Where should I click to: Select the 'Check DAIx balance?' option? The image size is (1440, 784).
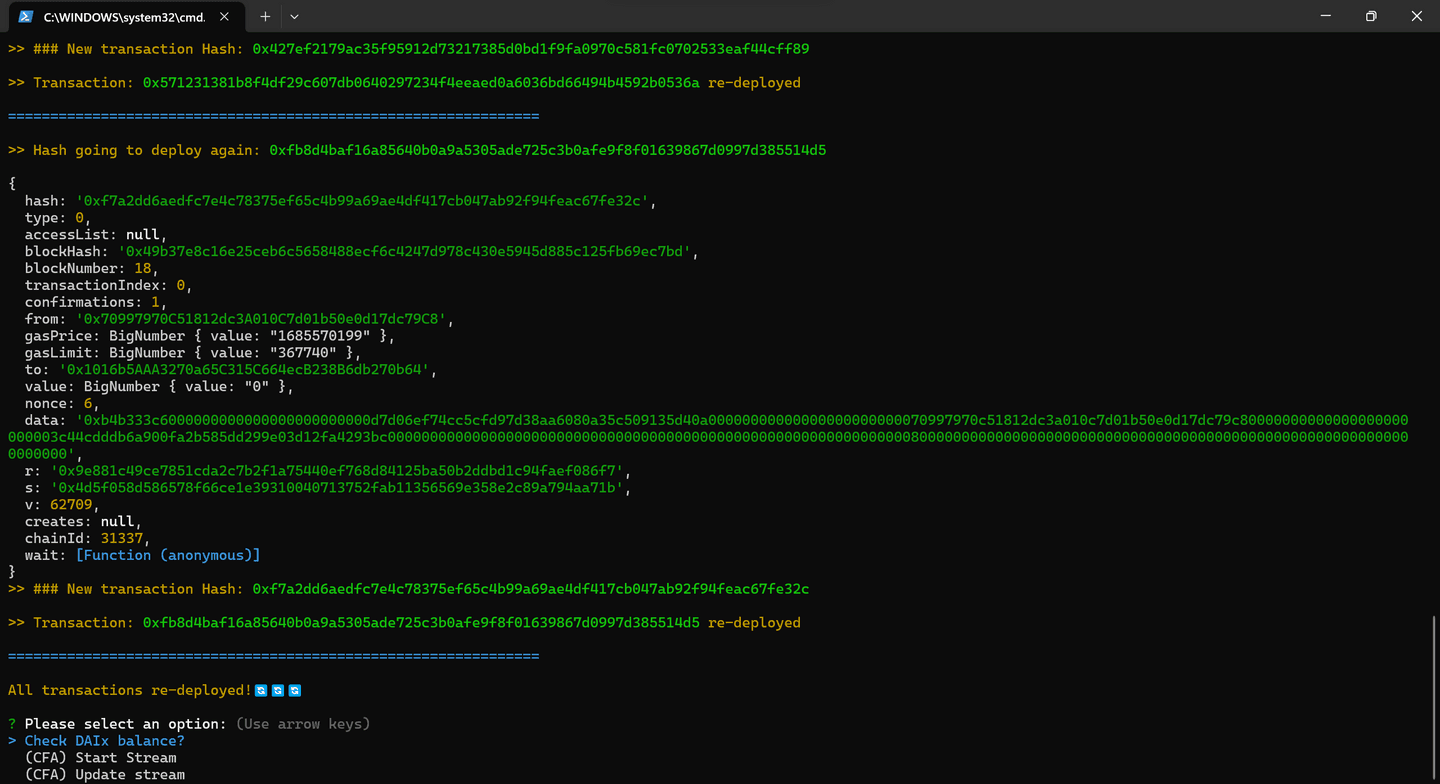point(104,741)
